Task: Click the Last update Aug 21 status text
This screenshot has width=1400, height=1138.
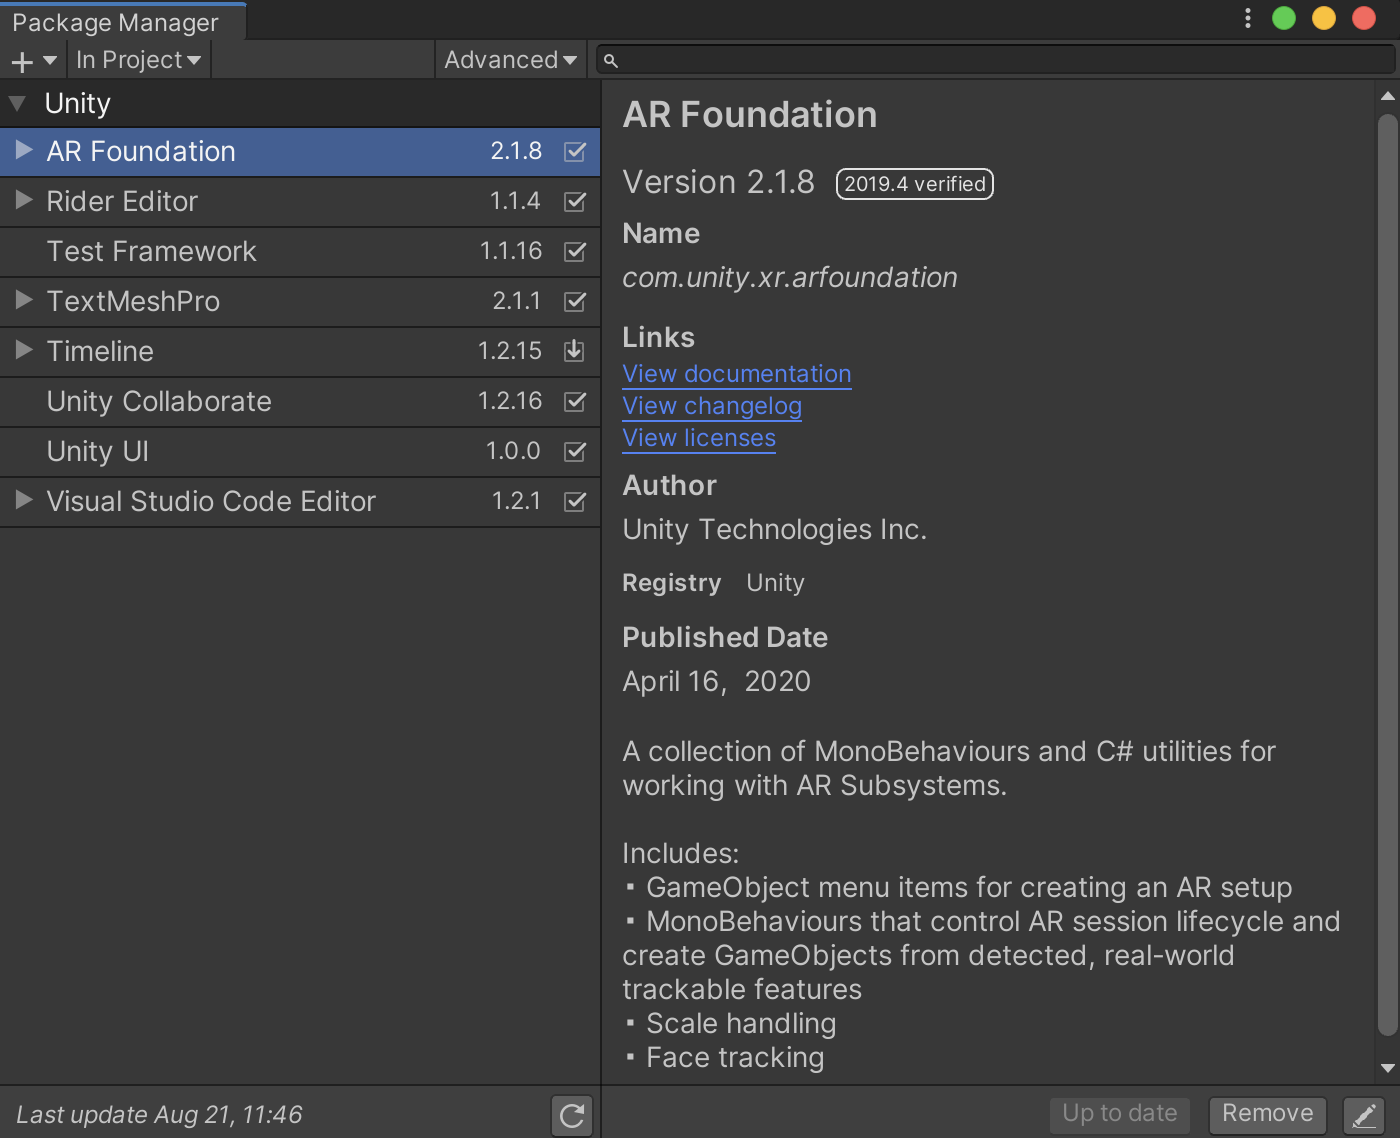Action: (x=159, y=1115)
